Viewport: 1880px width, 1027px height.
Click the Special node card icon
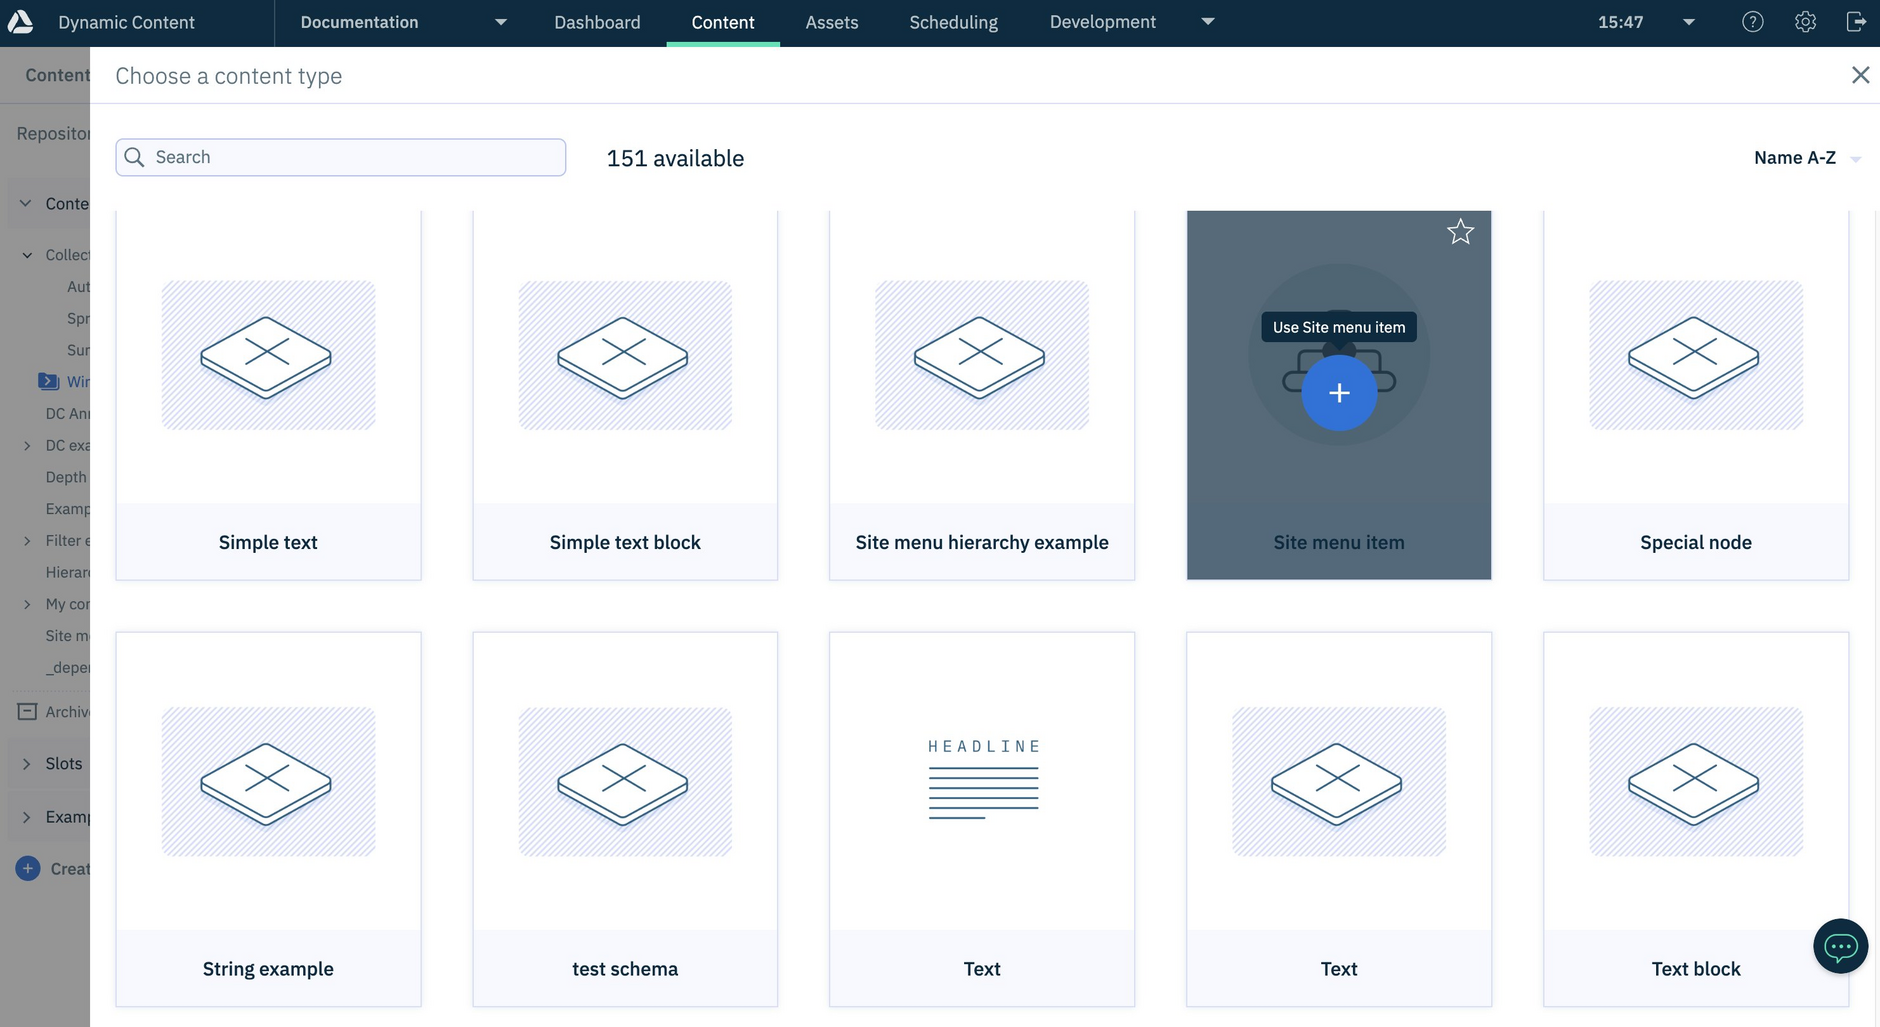click(1695, 356)
